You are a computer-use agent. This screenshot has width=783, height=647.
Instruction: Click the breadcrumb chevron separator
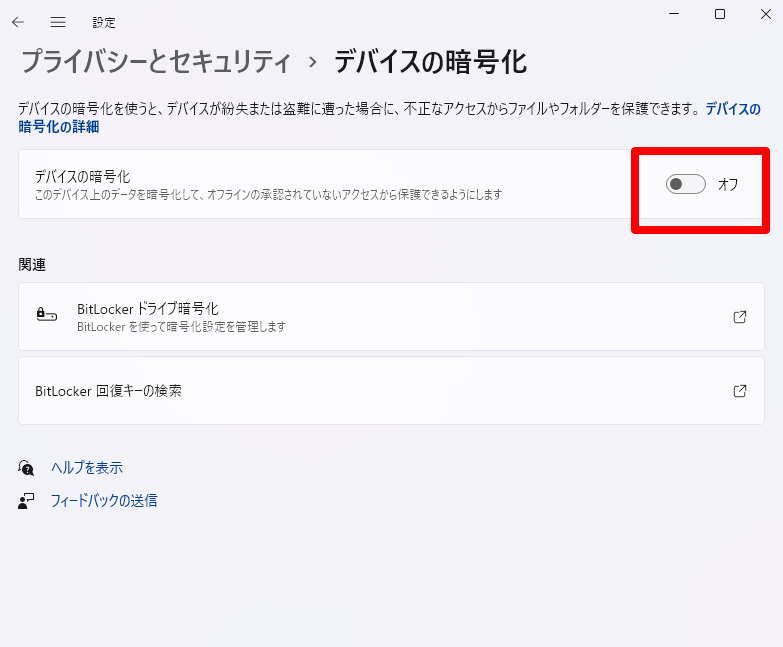point(312,62)
